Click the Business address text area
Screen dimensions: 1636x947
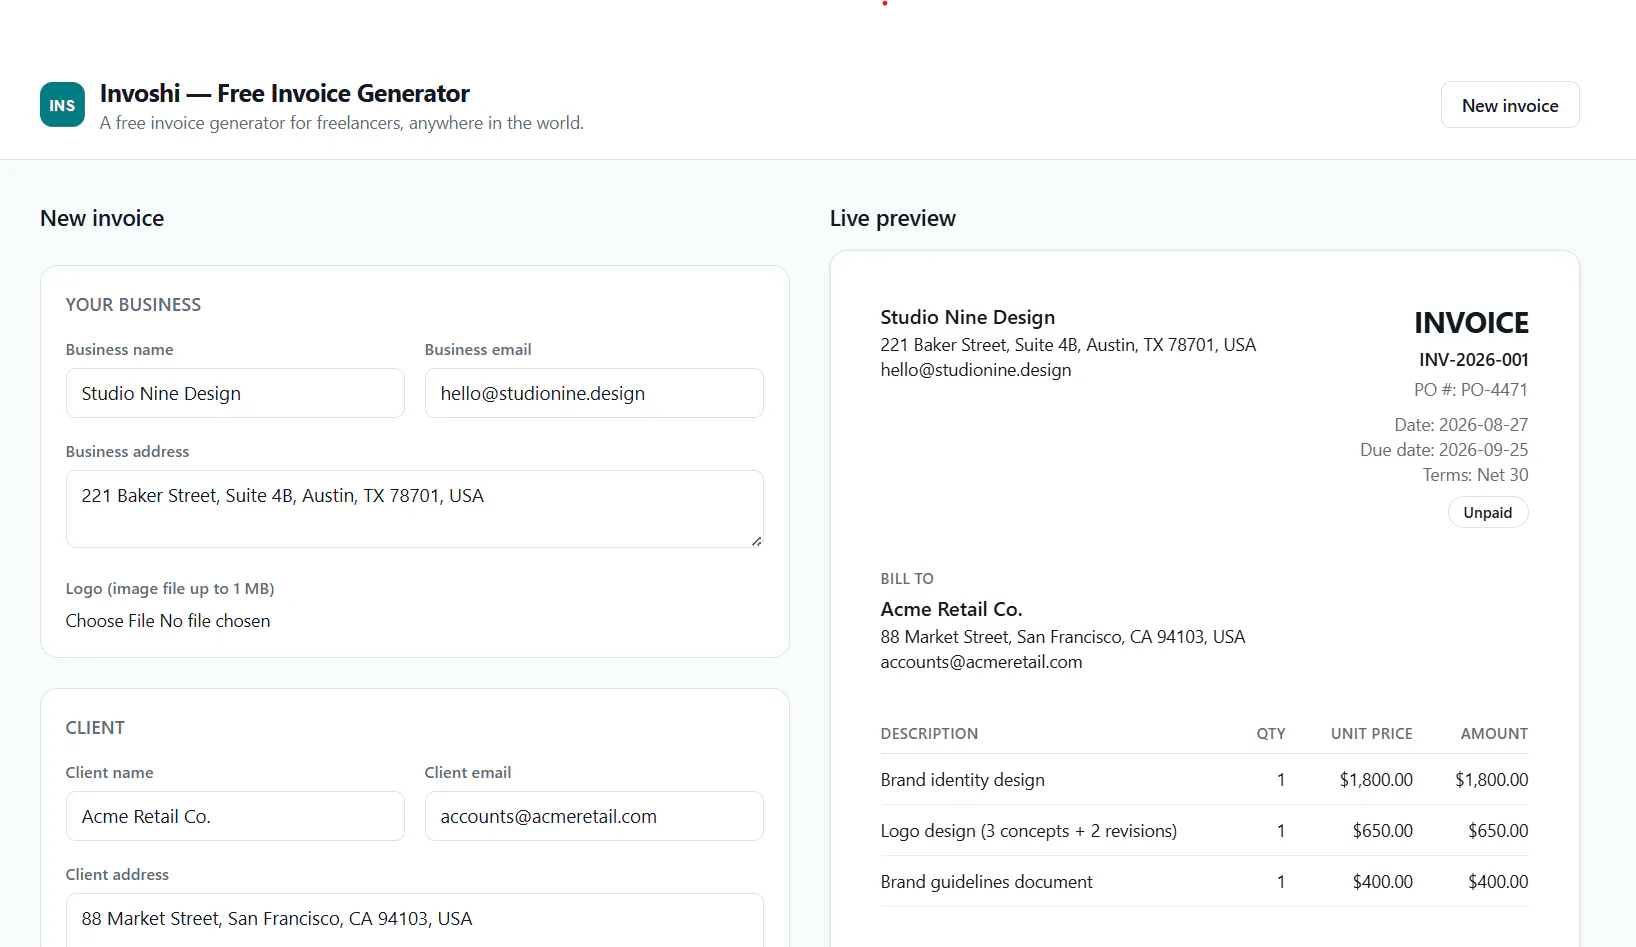tap(415, 509)
